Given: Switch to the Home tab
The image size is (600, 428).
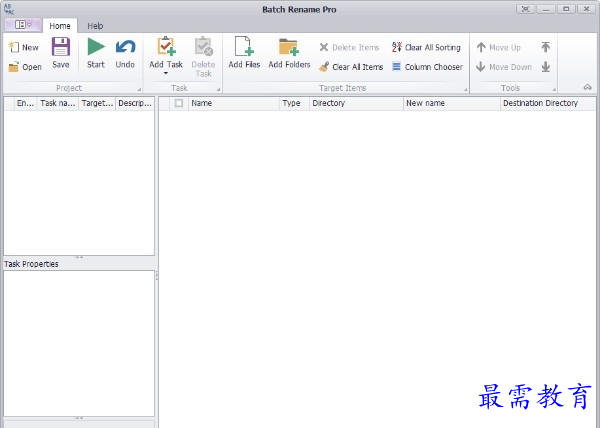Looking at the screenshot, I should point(60,26).
